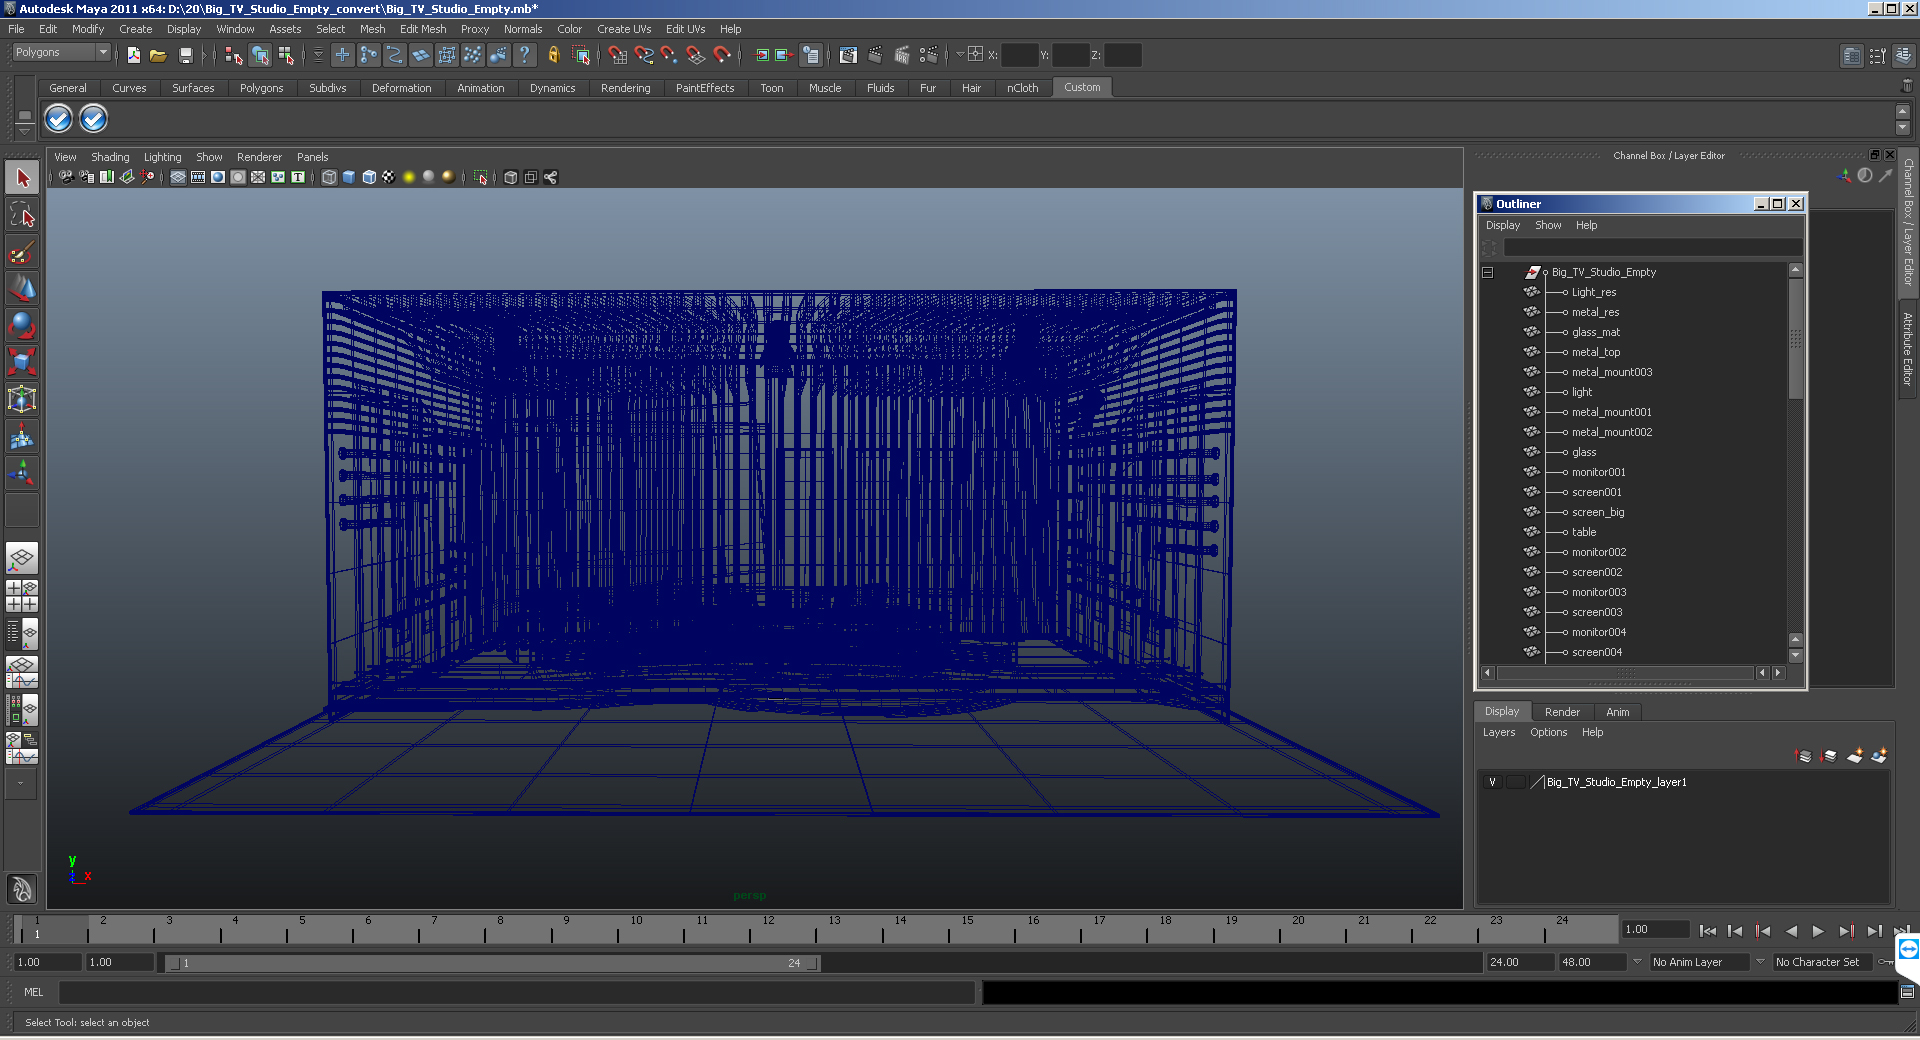Toggle wireframe on shaded cube icon
The image size is (1920, 1040).
369,177
